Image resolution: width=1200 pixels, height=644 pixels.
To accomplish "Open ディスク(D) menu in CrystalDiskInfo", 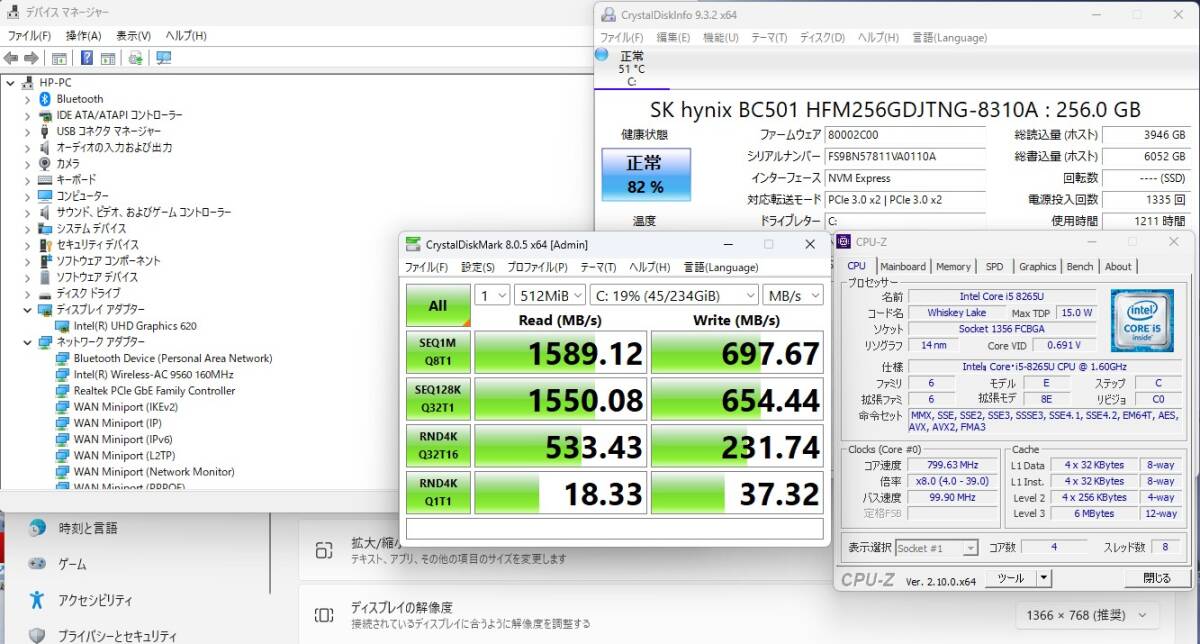I will [x=822, y=37].
